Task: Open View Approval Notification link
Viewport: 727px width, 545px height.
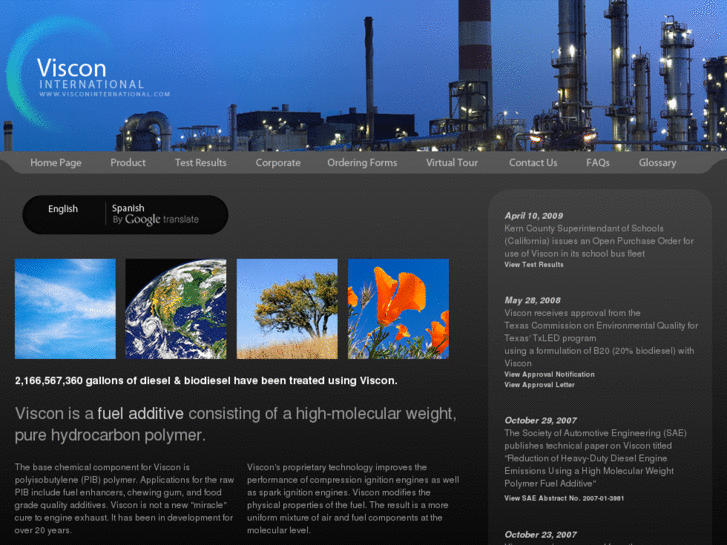Action: point(549,374)
